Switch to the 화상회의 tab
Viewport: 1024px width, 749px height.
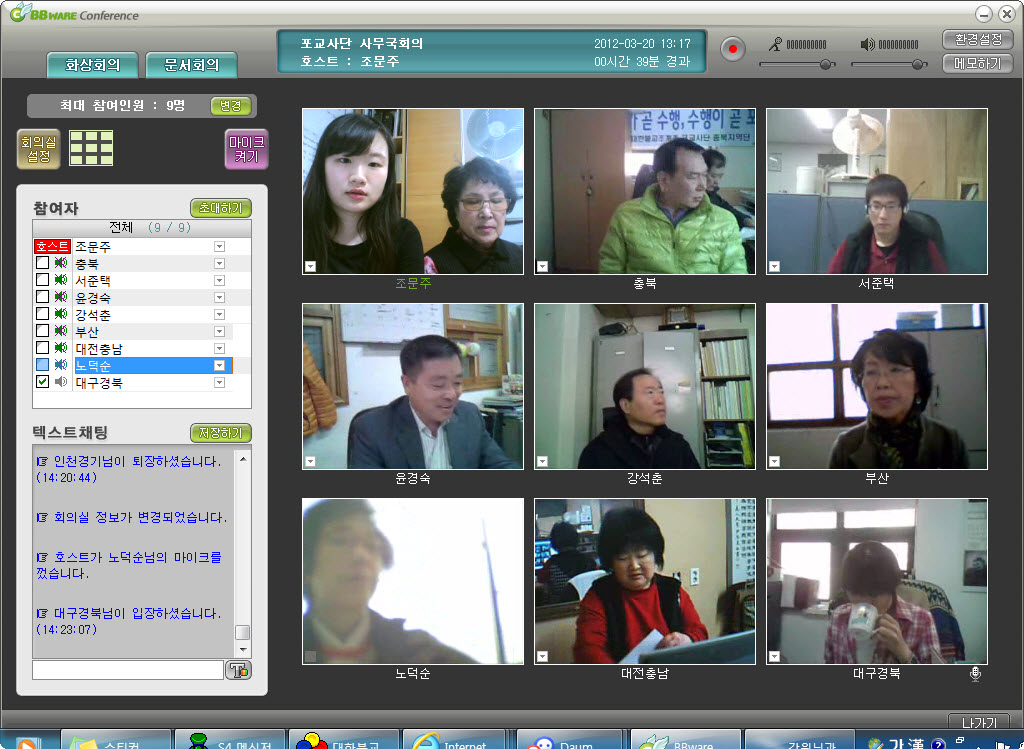[x=92, y=66]
